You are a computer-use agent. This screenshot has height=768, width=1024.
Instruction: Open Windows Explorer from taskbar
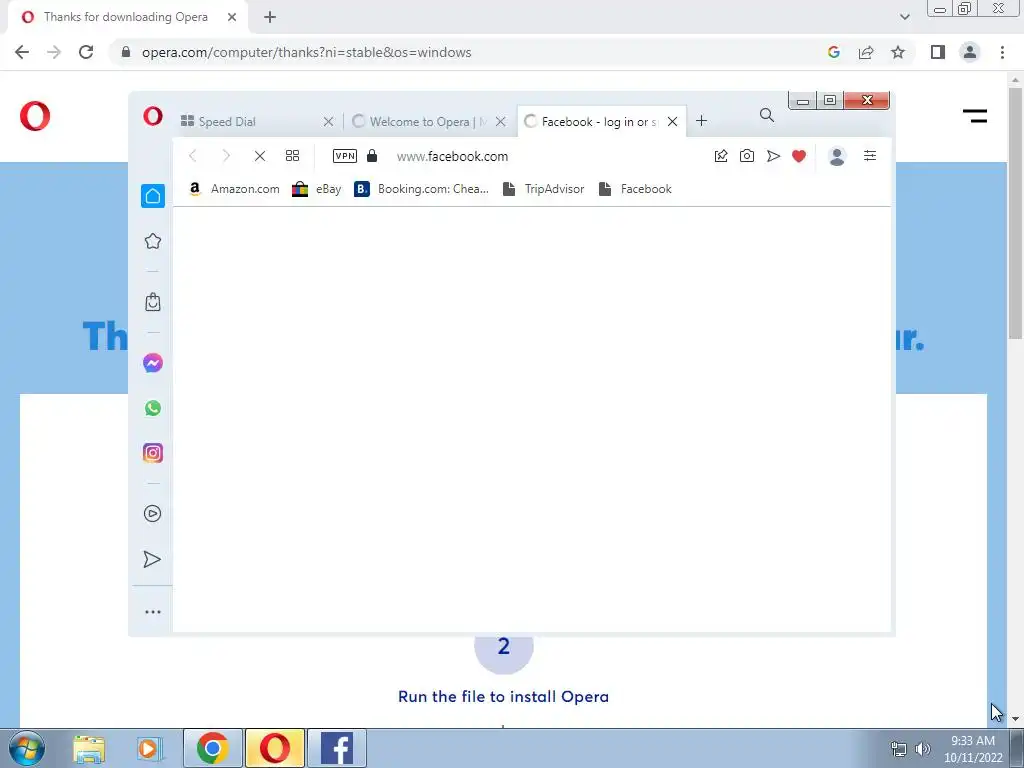(x=89, y=748)
